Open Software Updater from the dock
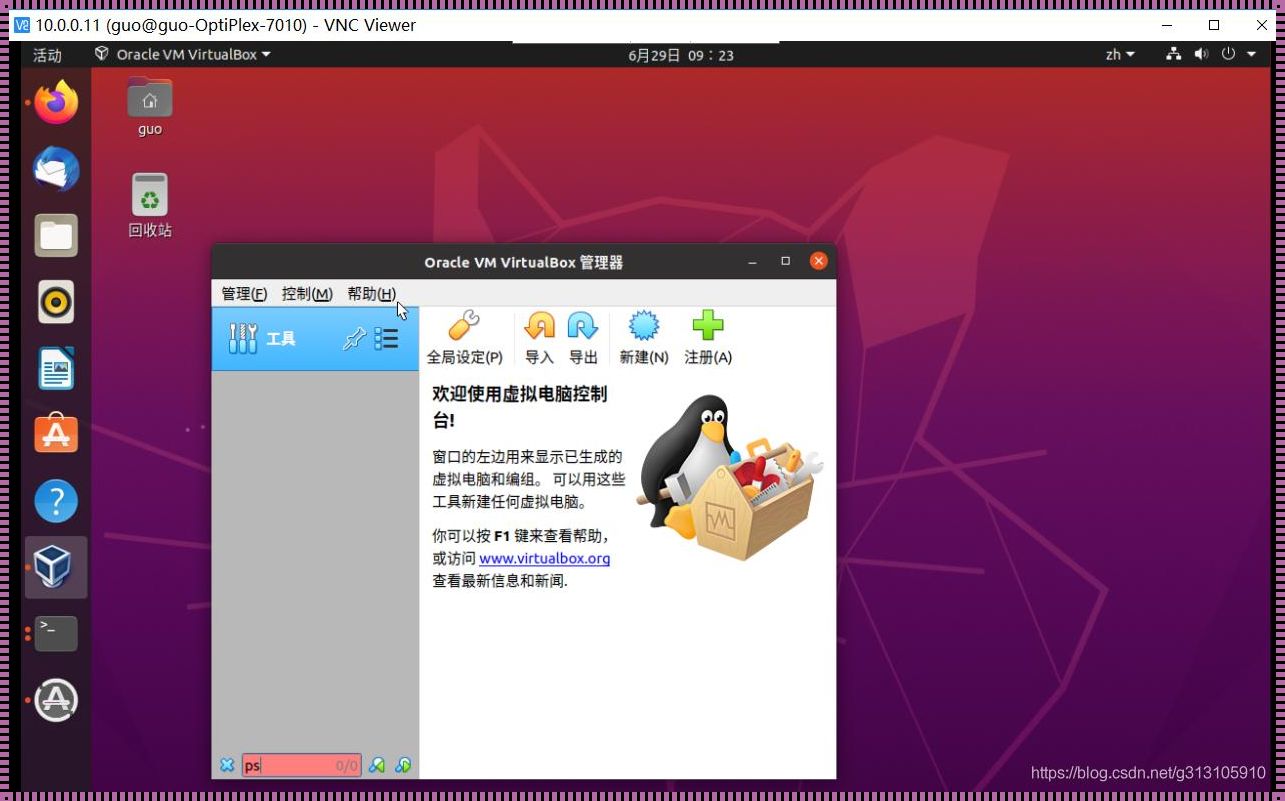This screenshot has height=801, width=1285. (56, 700)
